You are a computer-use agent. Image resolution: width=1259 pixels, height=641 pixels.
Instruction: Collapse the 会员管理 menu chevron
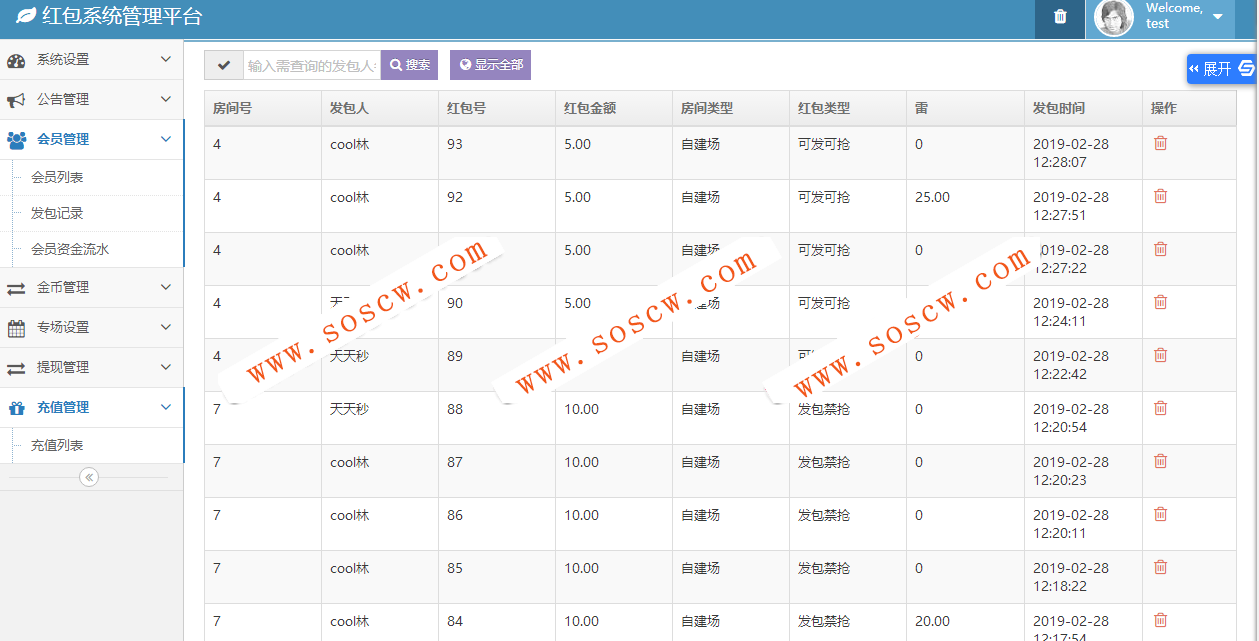click(166, 140)
